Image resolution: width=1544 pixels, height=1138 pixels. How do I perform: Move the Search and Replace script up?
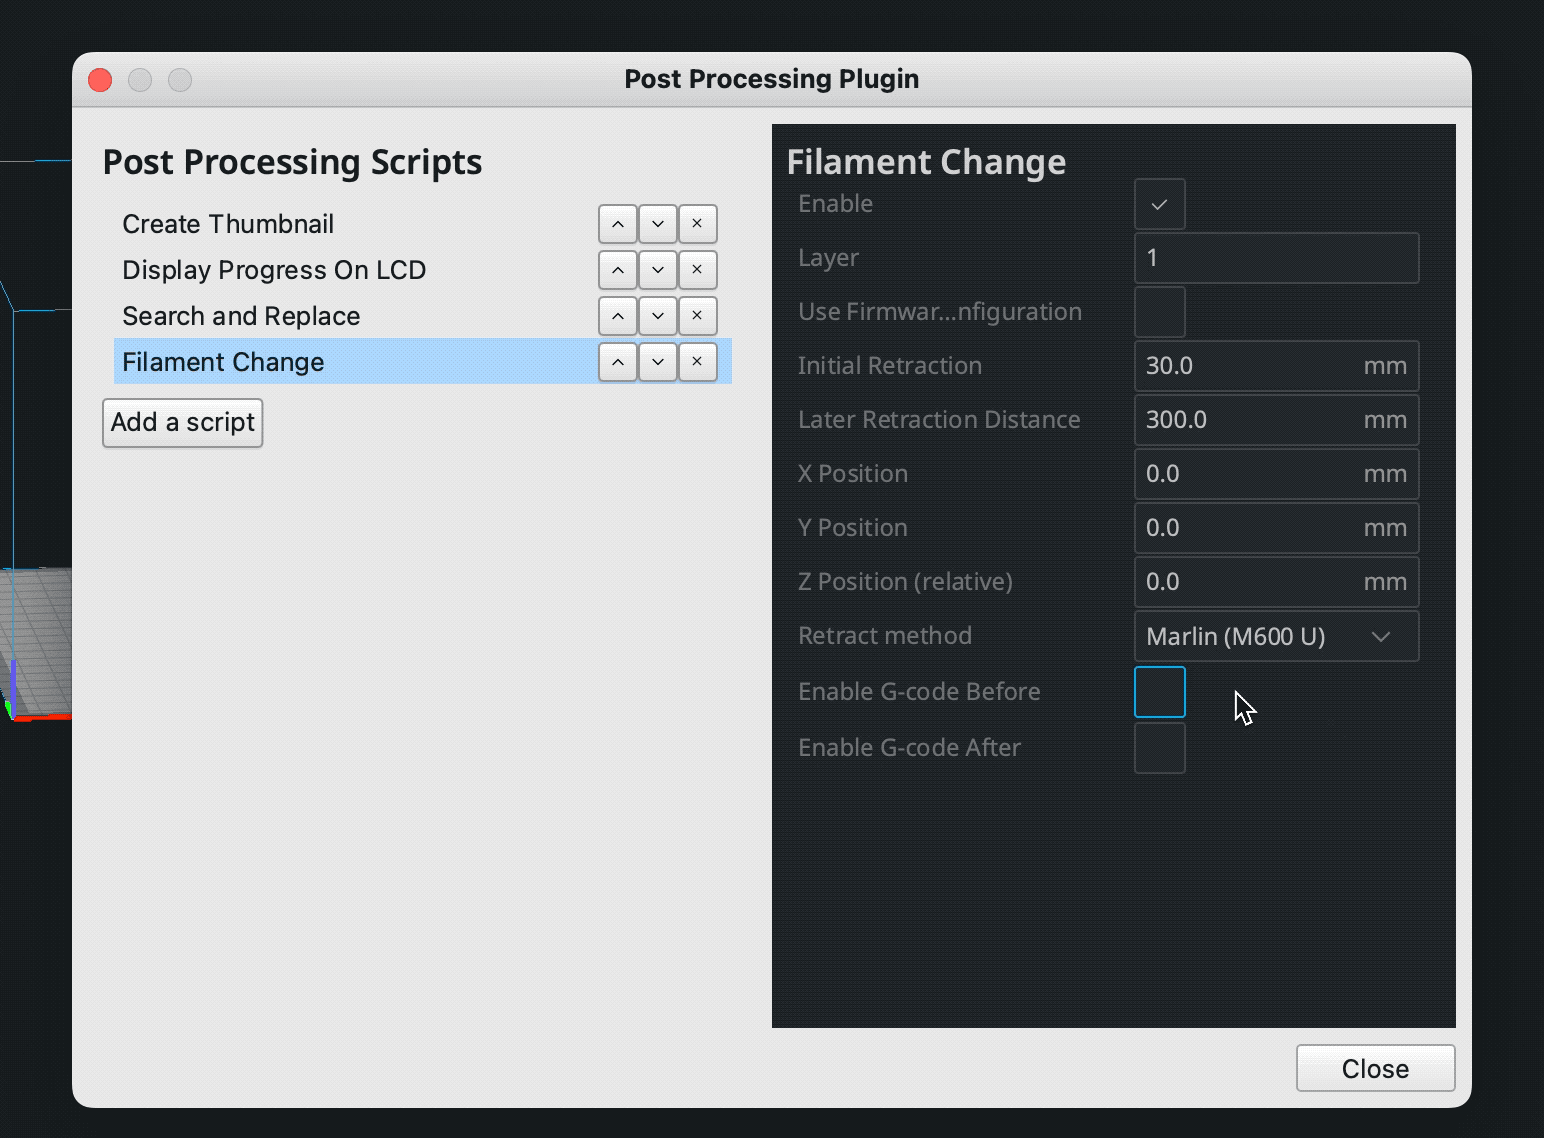(x=617, y=316)
